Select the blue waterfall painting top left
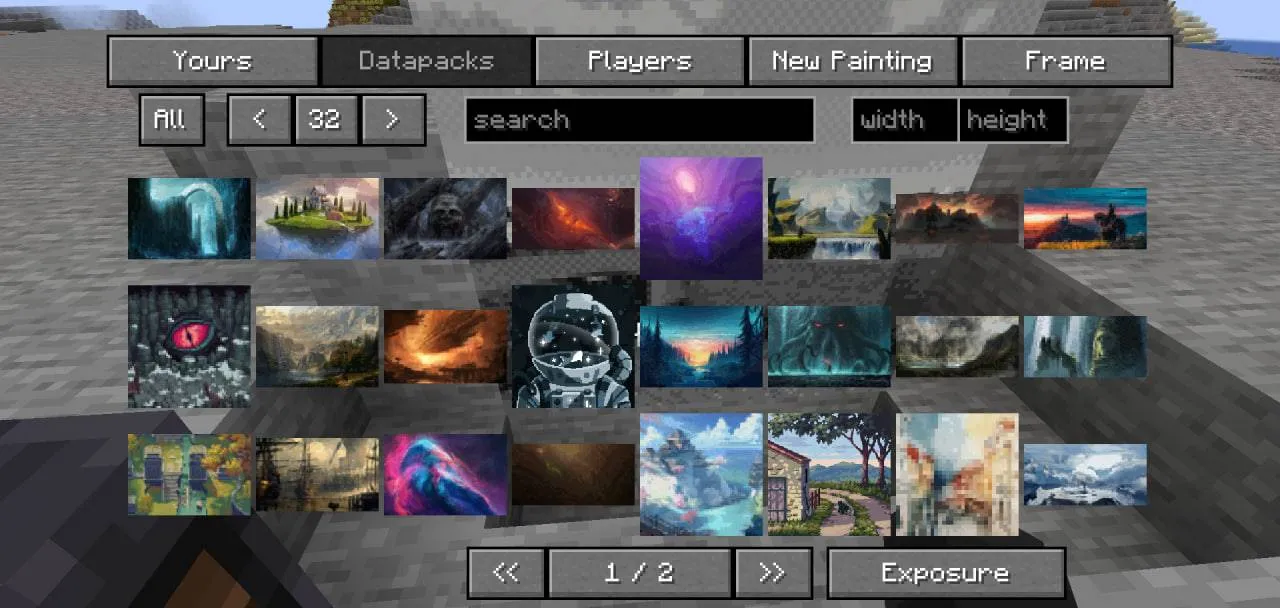The image size is (1280, 608). click(188, 218)
